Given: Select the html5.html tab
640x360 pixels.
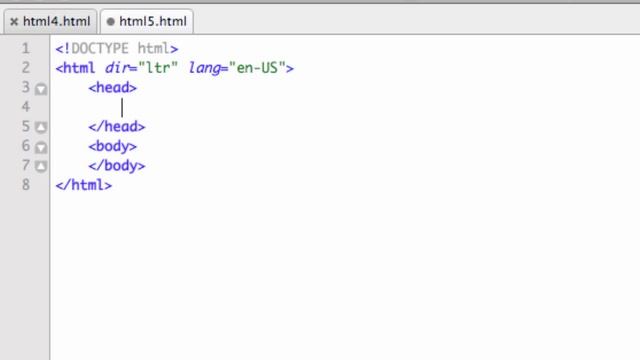Looking at the screenshot, I should click(147, 21).
